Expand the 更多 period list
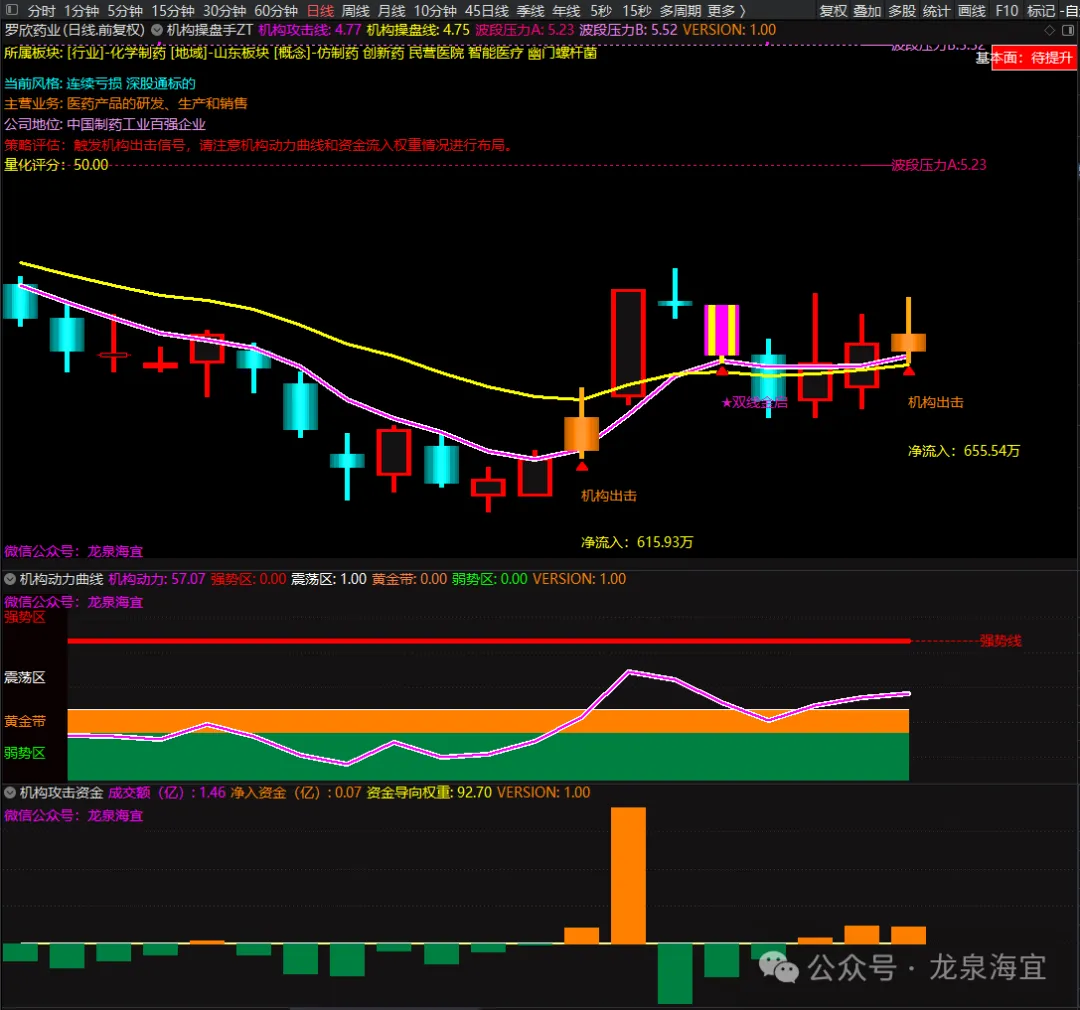 coord(727,11)
